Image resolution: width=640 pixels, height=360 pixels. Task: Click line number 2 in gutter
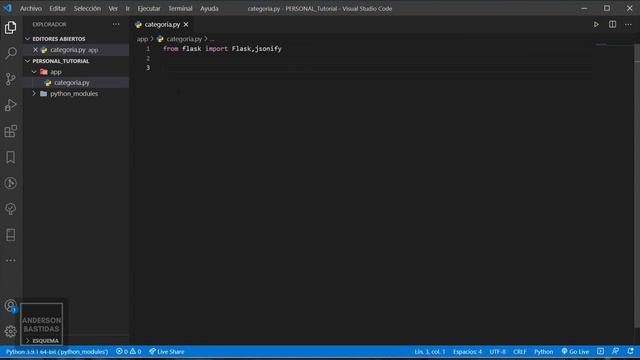(148, 58)
